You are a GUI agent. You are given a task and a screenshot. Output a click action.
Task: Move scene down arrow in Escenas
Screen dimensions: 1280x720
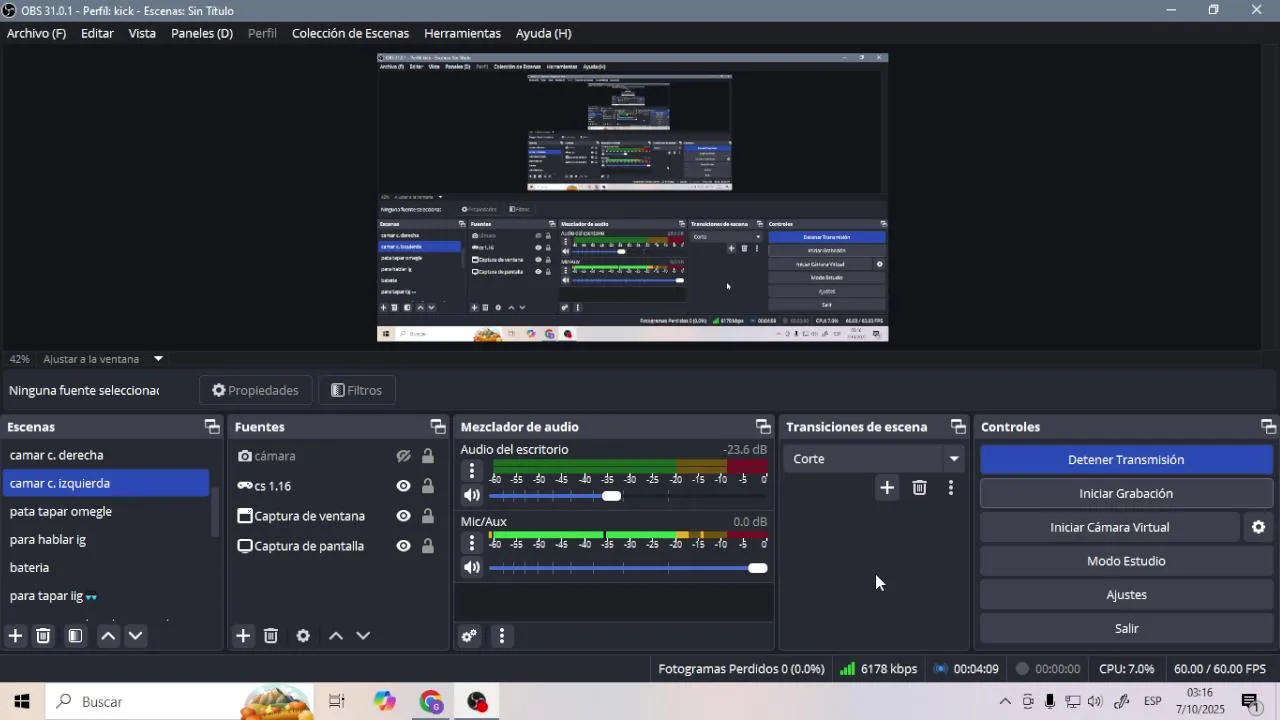(136, 636)
